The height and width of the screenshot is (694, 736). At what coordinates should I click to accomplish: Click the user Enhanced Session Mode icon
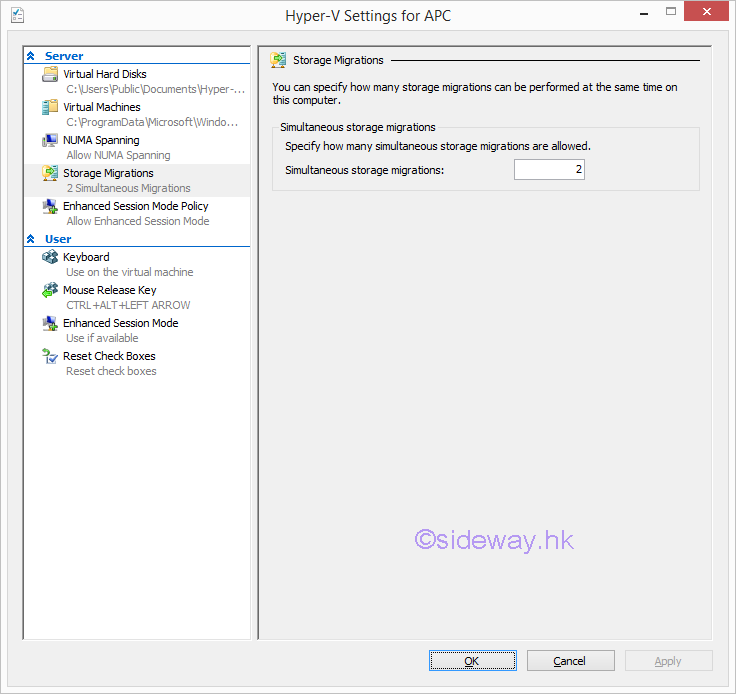tap(50, 323)
